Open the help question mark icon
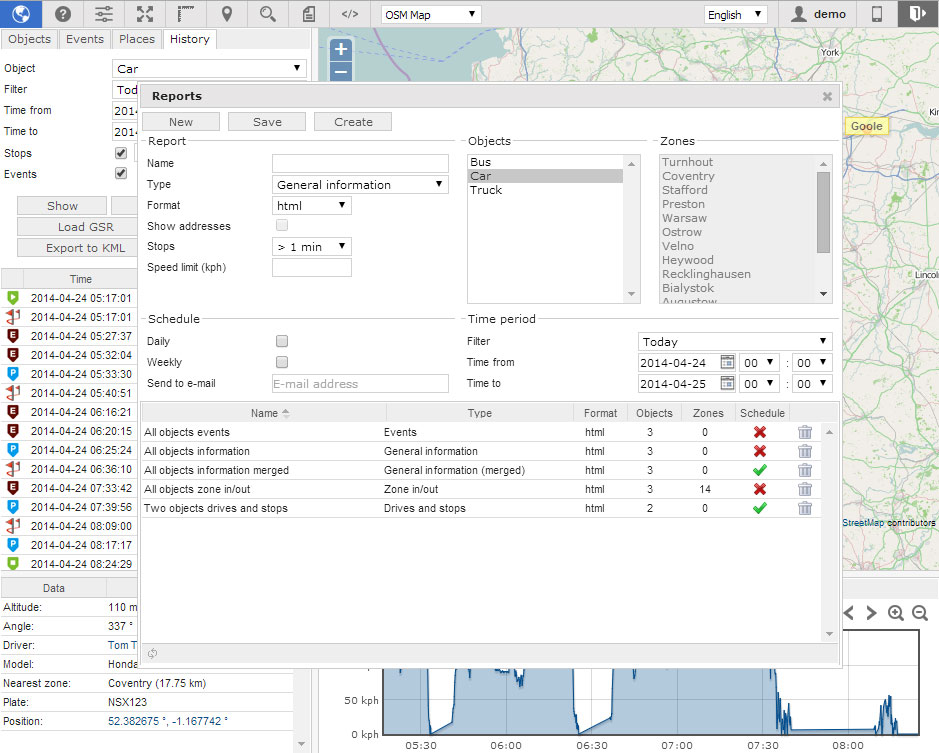This screenshot has height=753, width=939. tap(63, 14)
